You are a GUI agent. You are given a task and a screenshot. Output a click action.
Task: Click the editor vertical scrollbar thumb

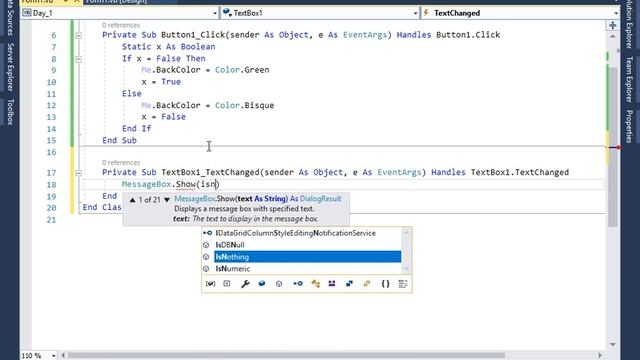pos(613,147)
